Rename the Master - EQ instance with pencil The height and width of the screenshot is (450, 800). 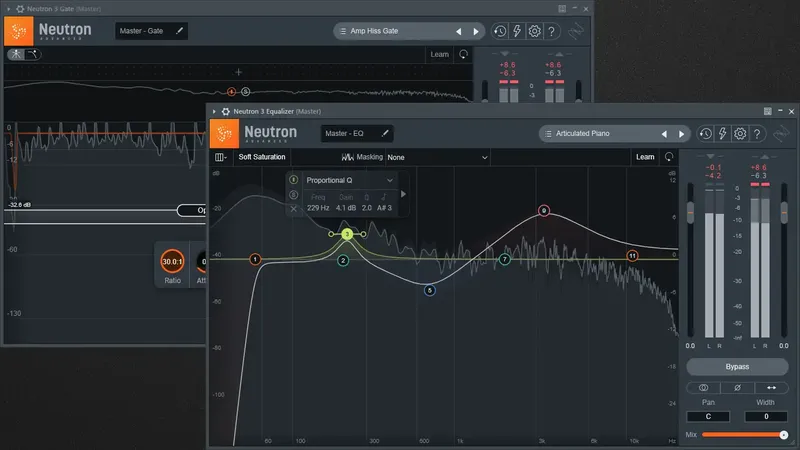point(385,133)
